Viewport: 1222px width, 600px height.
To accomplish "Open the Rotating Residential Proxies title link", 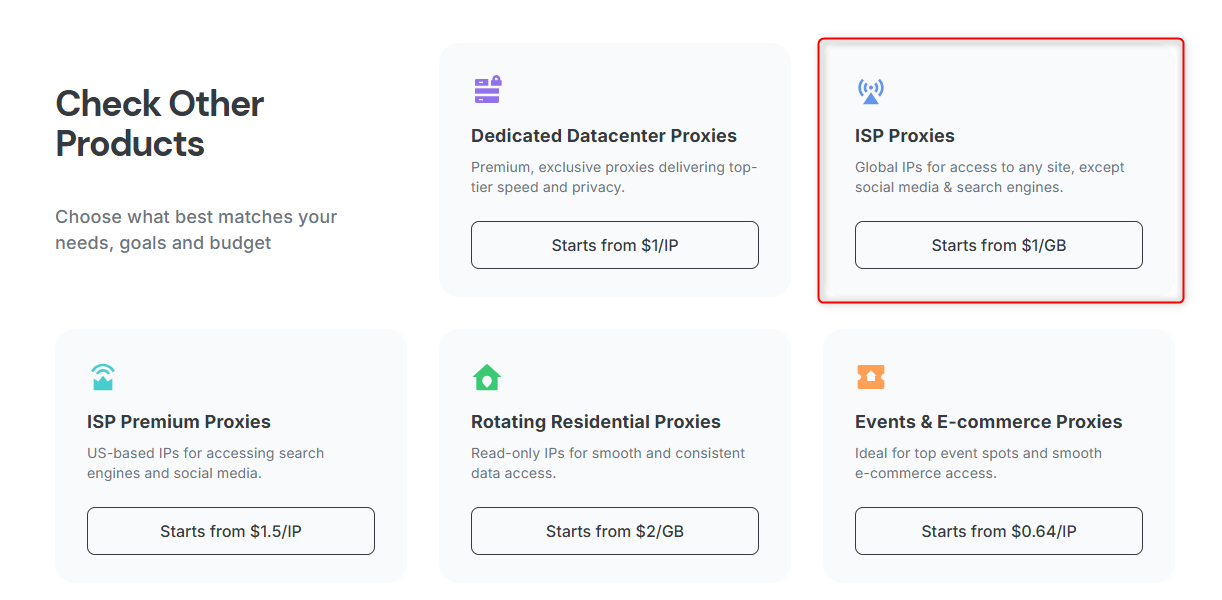I will (x=596, y=422).
